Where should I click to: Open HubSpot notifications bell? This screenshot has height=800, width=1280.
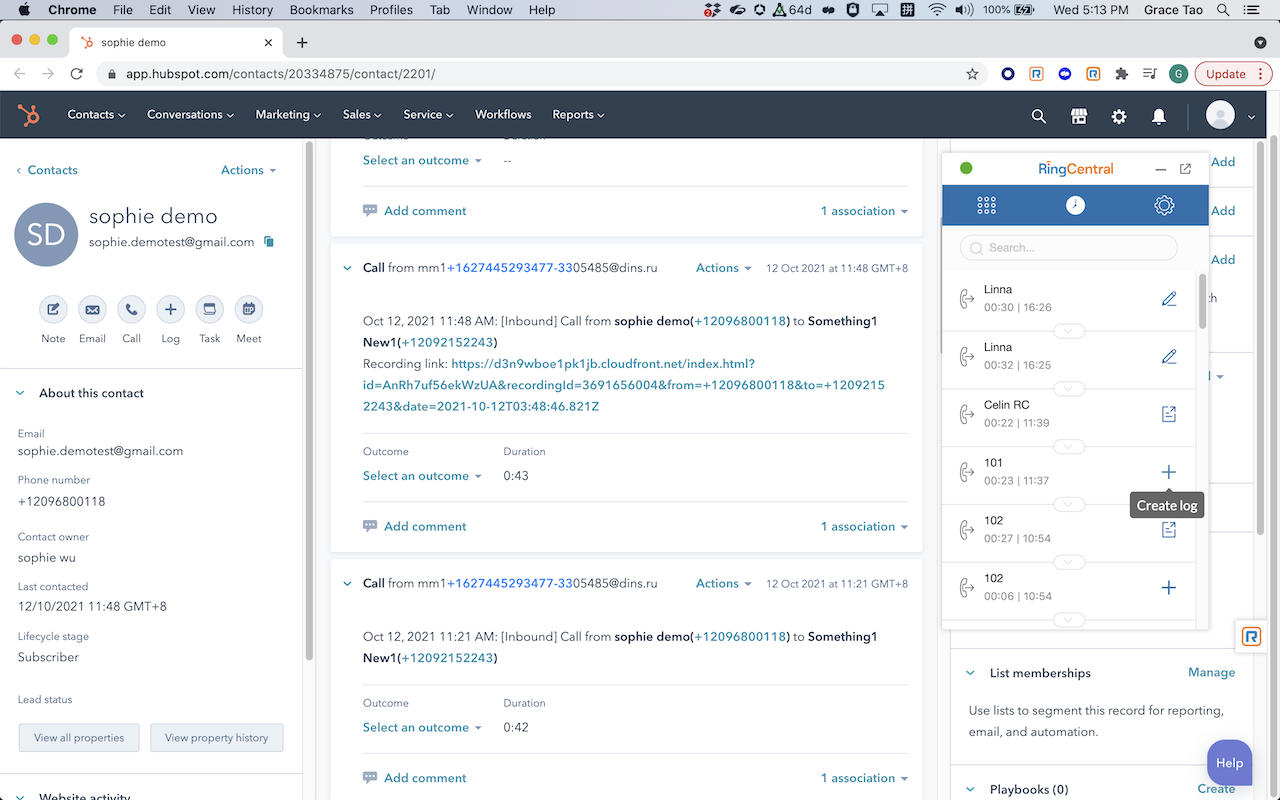tap(1158, 116)
